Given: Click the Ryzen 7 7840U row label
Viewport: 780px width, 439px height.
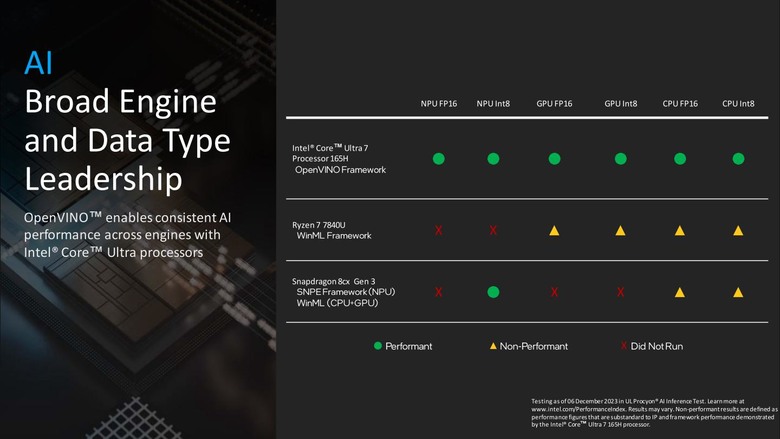Looking at the screenshot, I should coord(318,225).
